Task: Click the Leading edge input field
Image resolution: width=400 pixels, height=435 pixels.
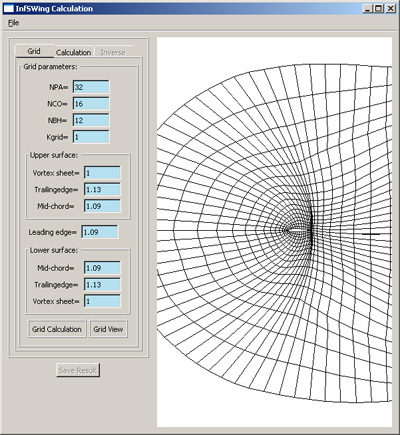Action: (x=99, y=232)
